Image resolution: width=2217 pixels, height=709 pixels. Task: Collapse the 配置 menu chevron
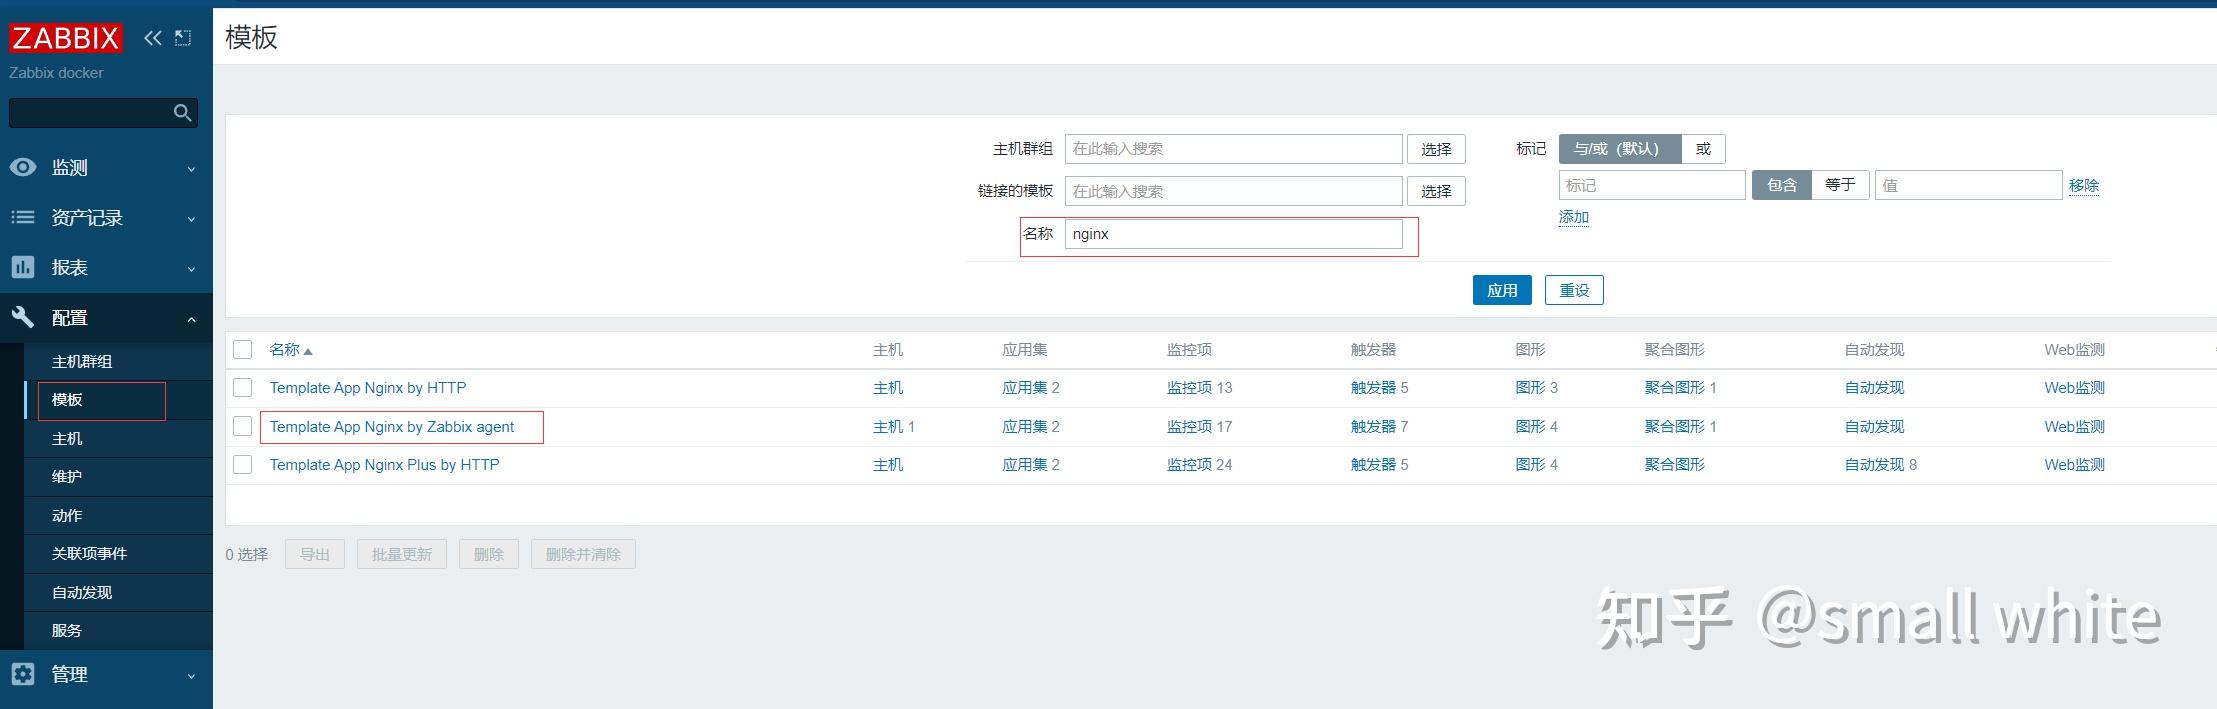pyautogui.click(x=191, y=319)
